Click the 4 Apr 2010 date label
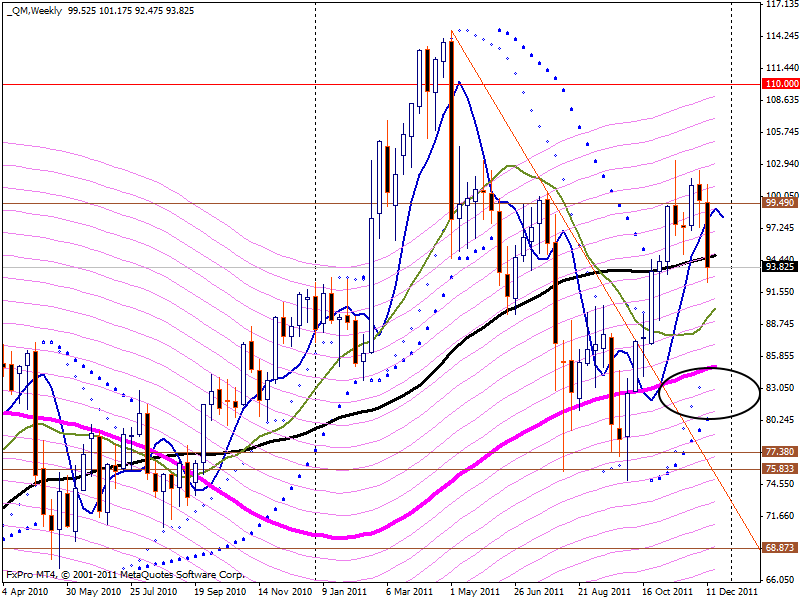This screenshot has width=800, height=600. click(26, 592)
